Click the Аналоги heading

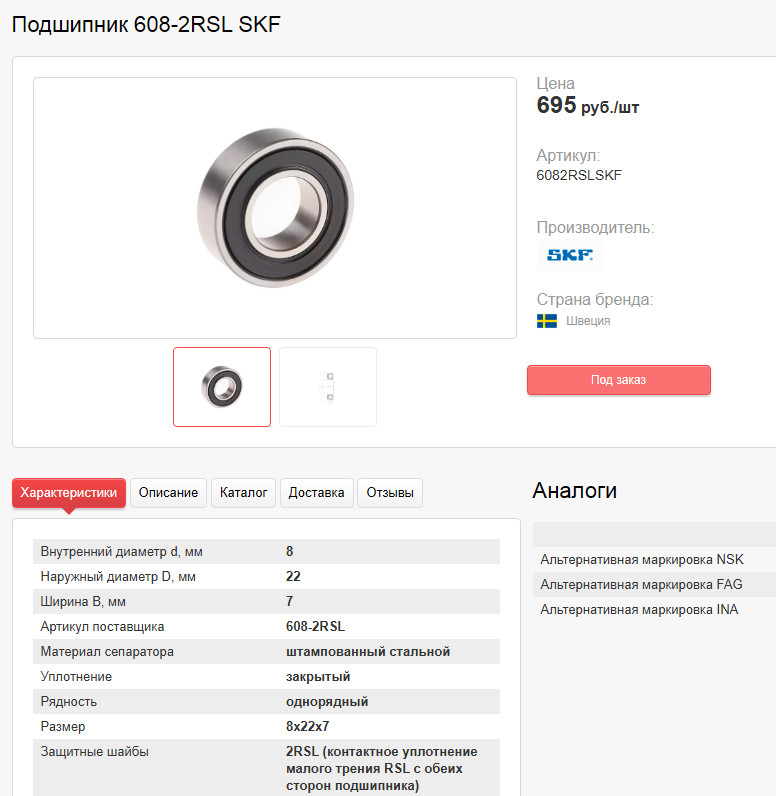[x=575, y=490]
